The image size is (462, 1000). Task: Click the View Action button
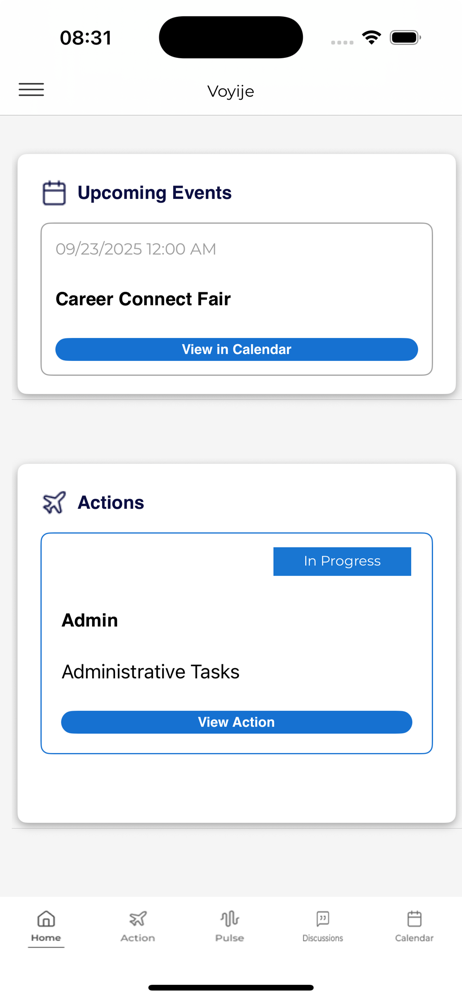(237, 722)
